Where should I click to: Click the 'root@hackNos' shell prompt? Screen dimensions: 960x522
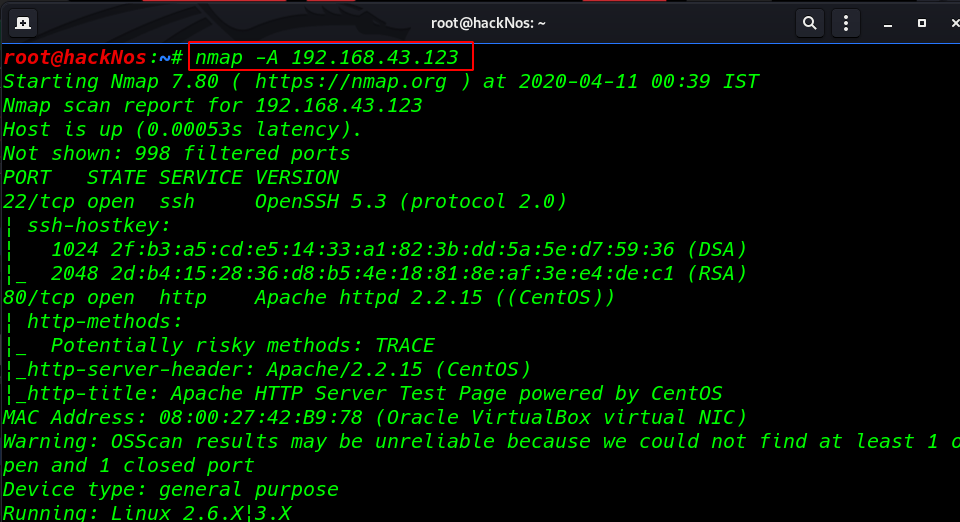75,58
